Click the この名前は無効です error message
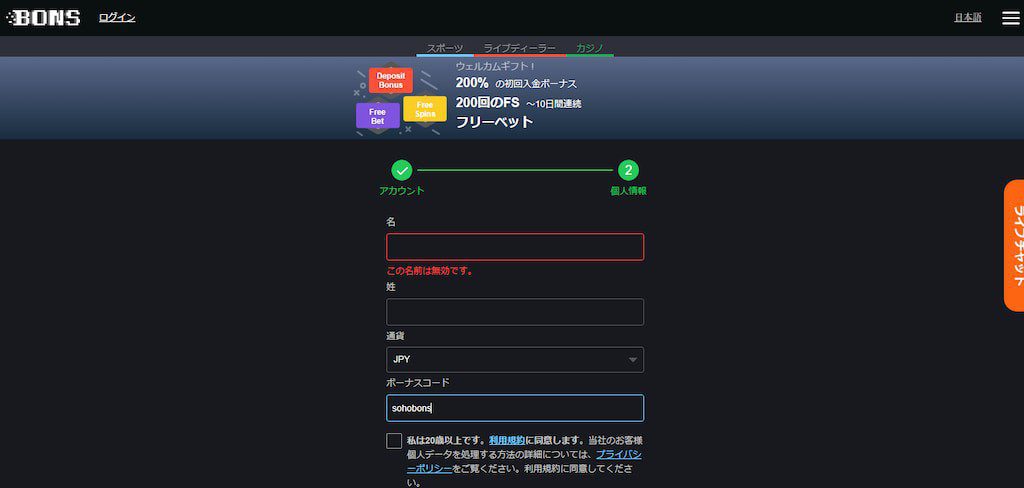Image resolution: width=1024 pixels, height=488 pixels. coord(430,270)
